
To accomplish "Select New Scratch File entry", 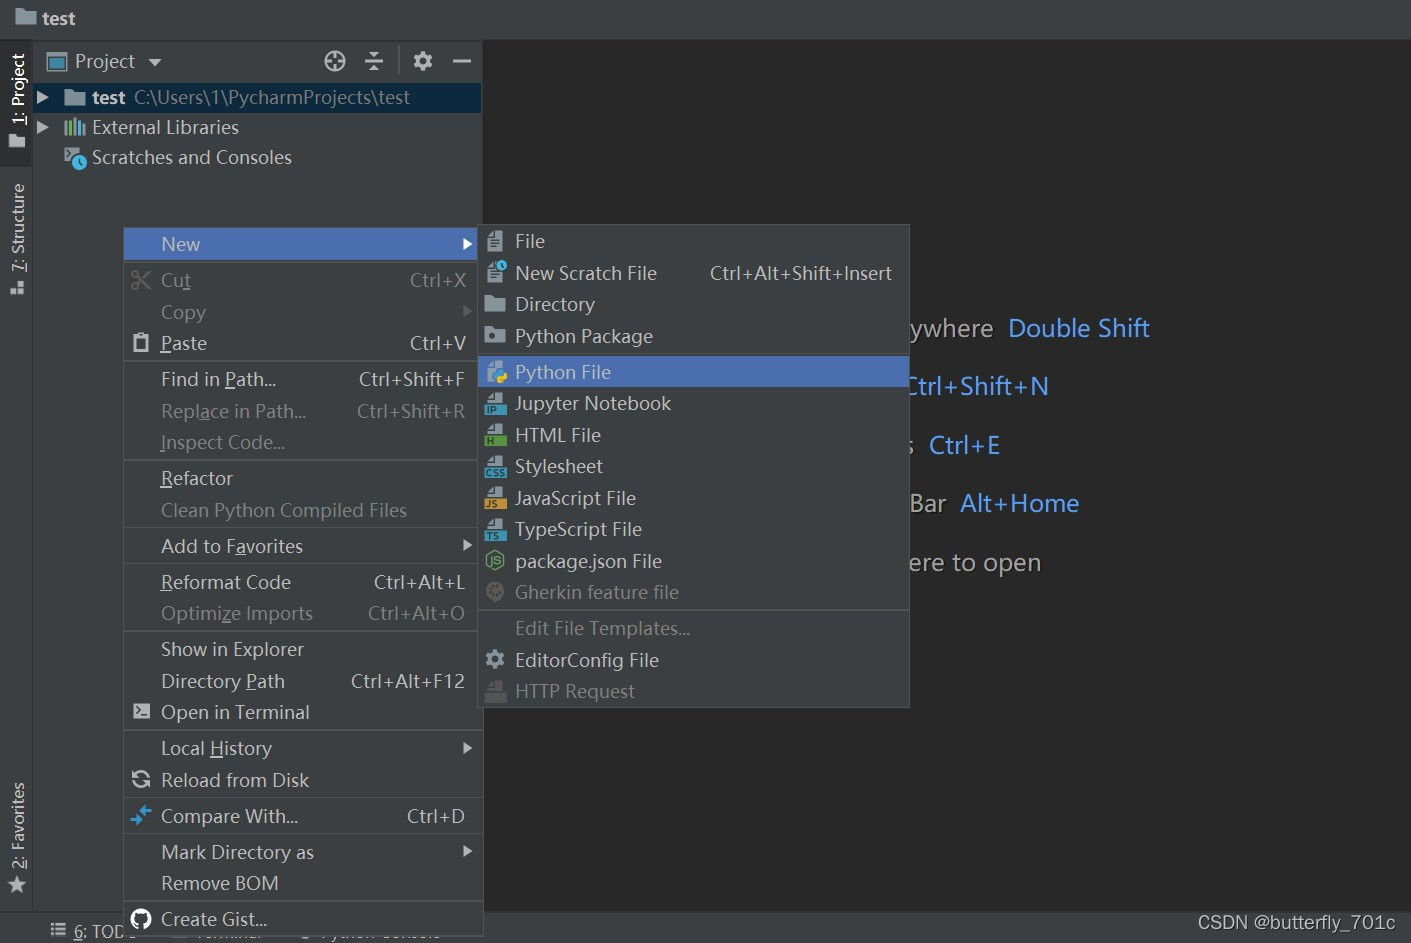I will [x=693, y=273].
